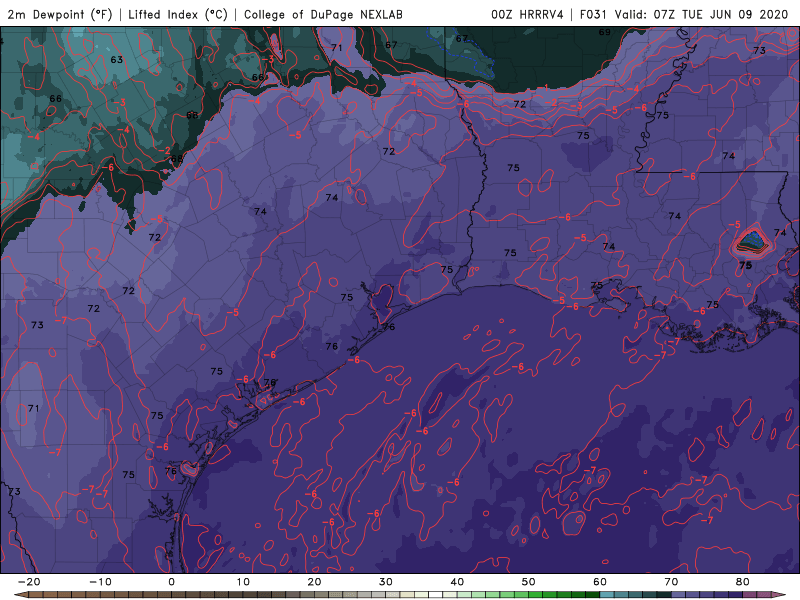Viewport: 800px width, 600px height.
Task: Click the '70' color scale label
Action: [x=671, y=582]
